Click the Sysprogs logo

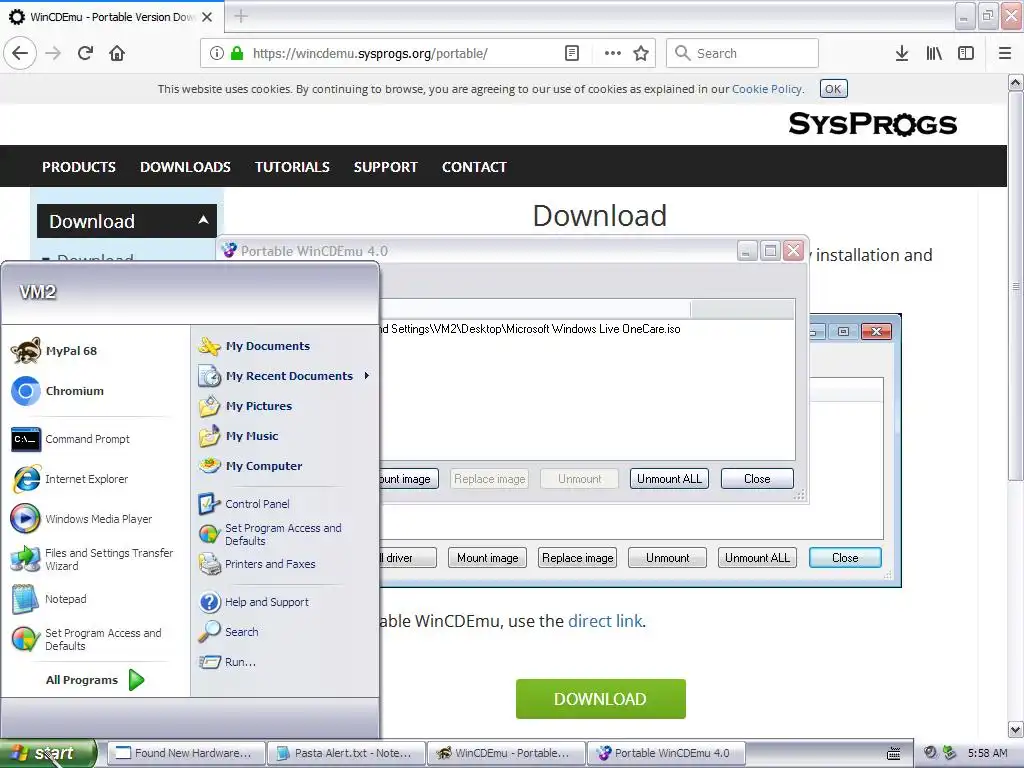tap(872, 124)
